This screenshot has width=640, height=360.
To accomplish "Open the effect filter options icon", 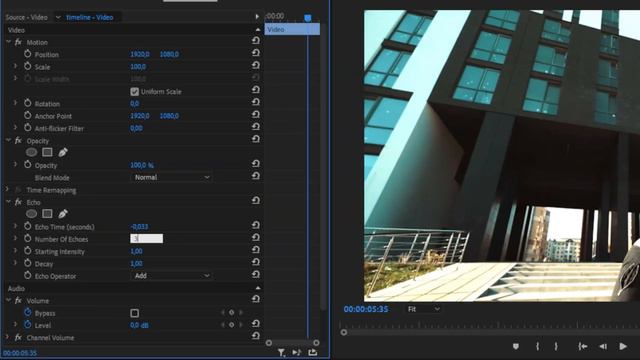I will pyautogui.click(x=281, y=353).
